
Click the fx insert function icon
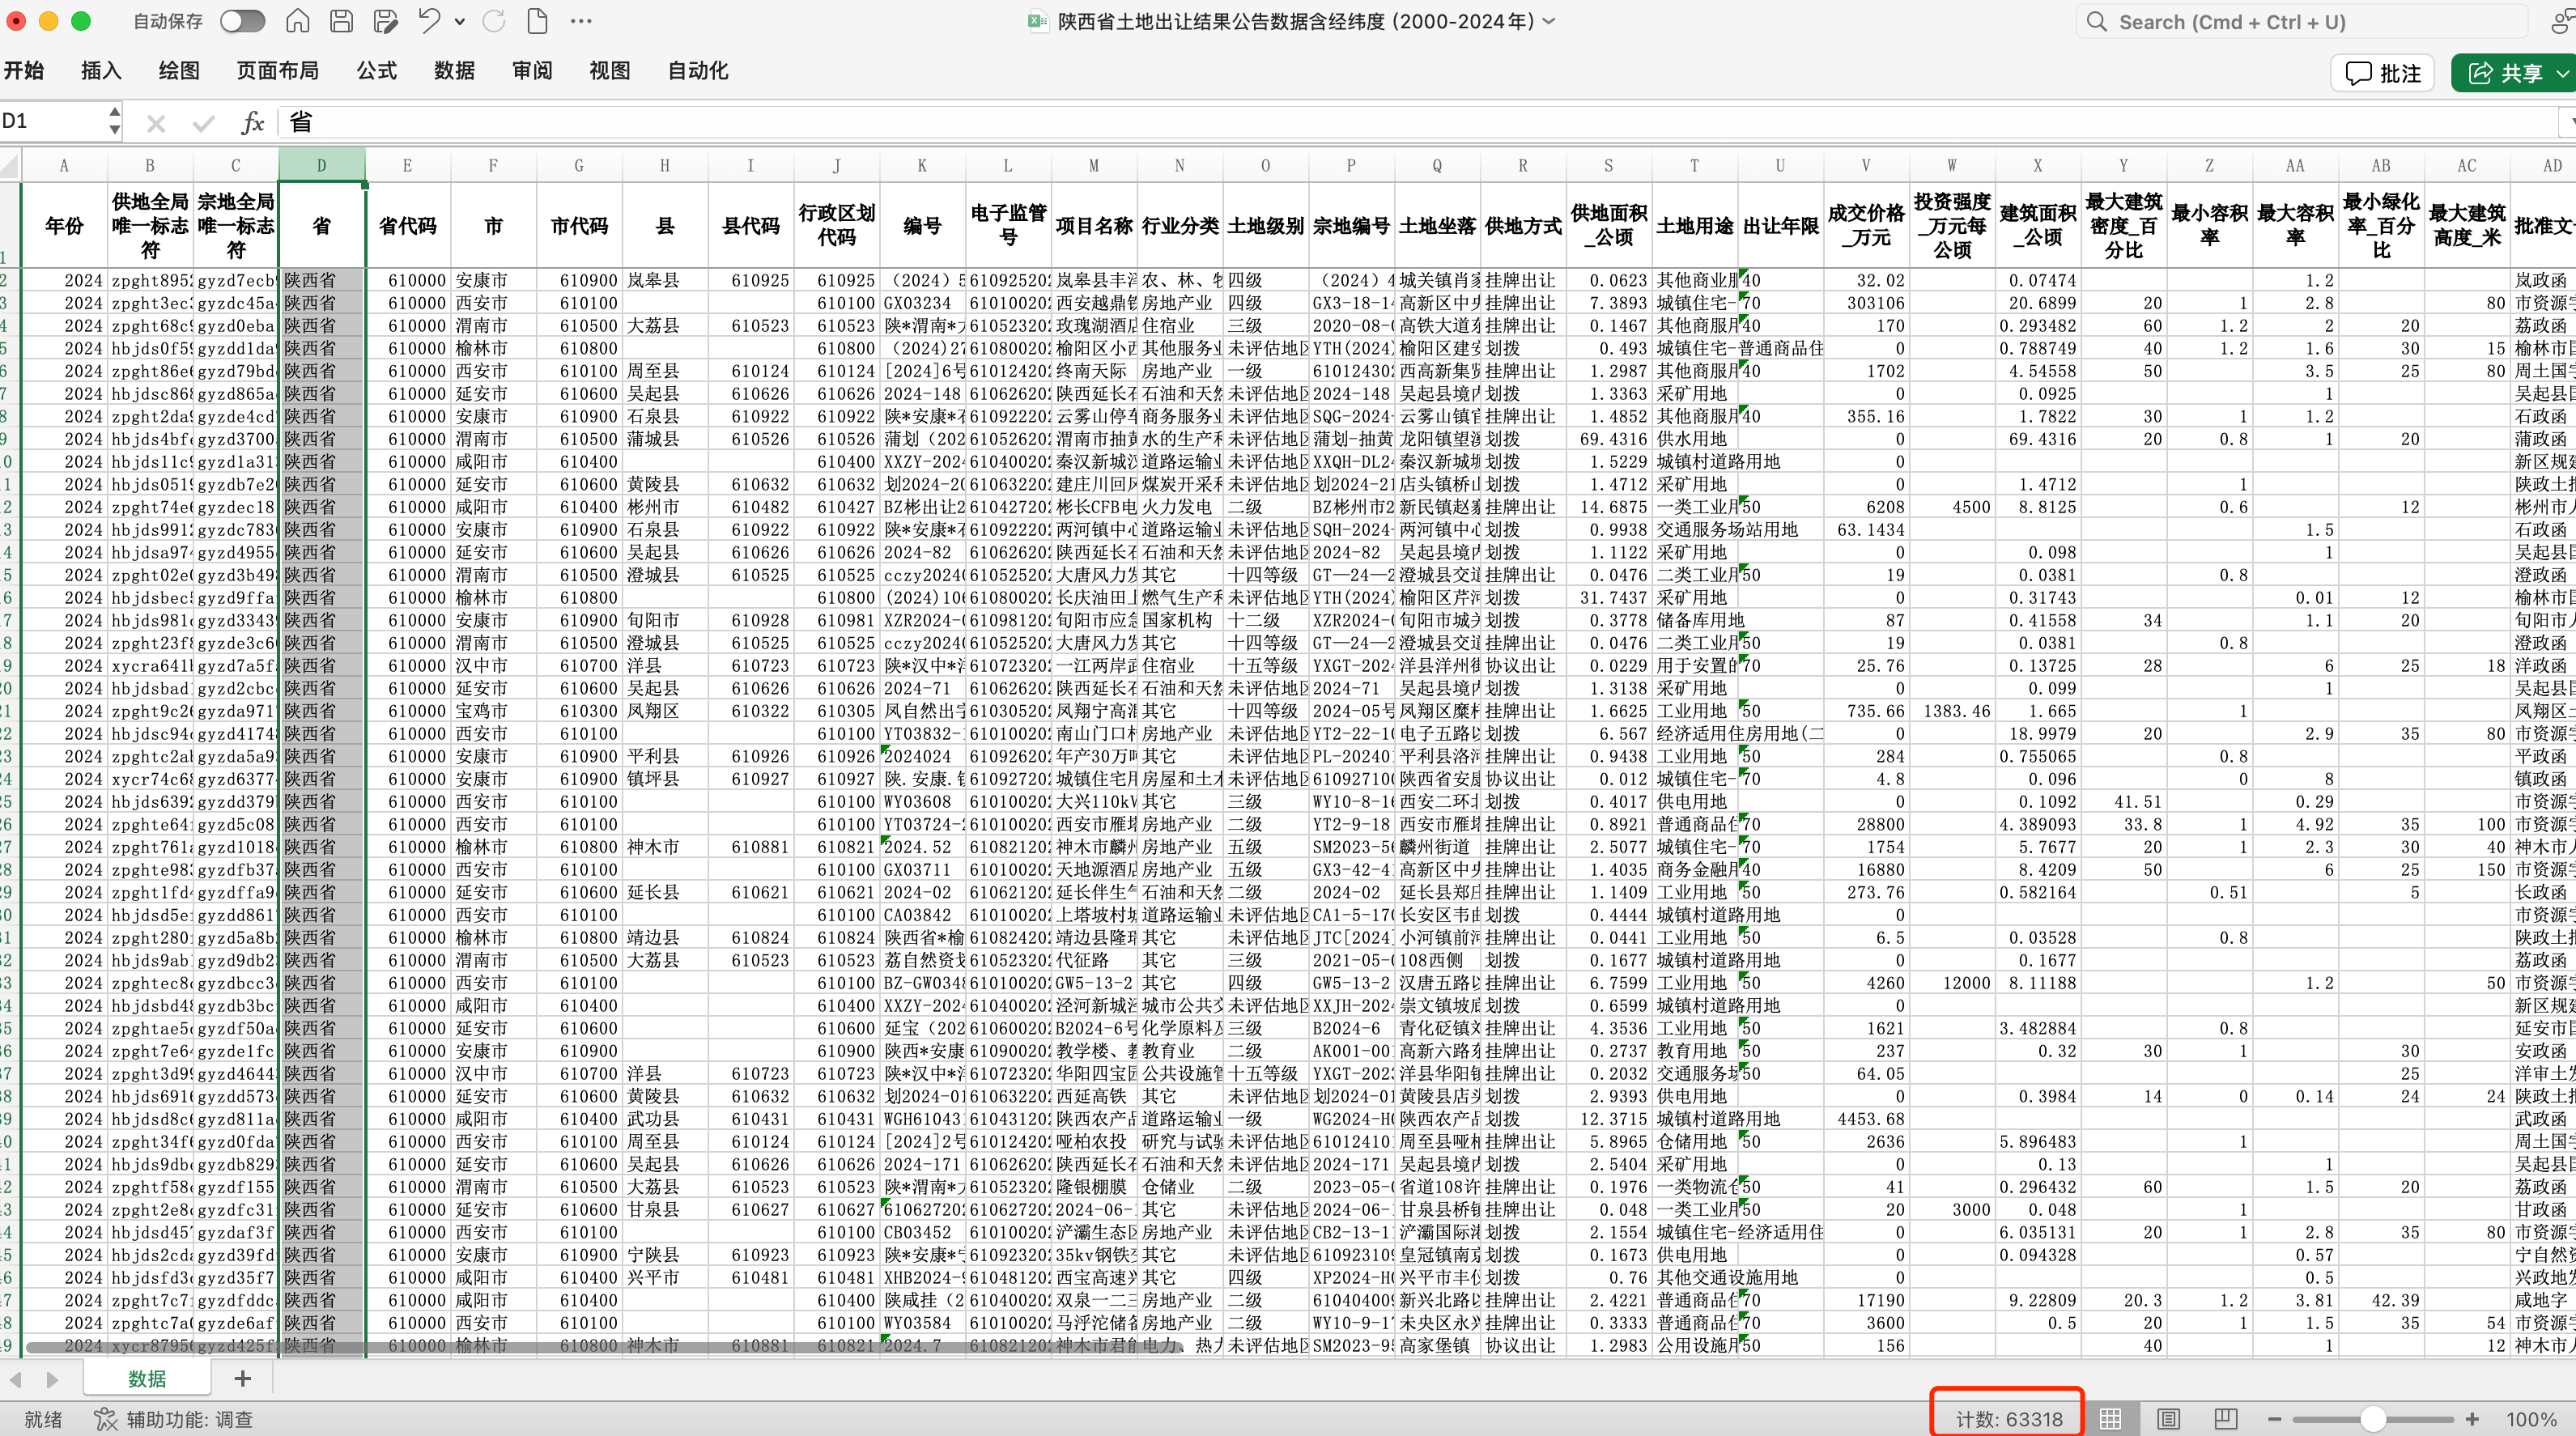point(253,122)
